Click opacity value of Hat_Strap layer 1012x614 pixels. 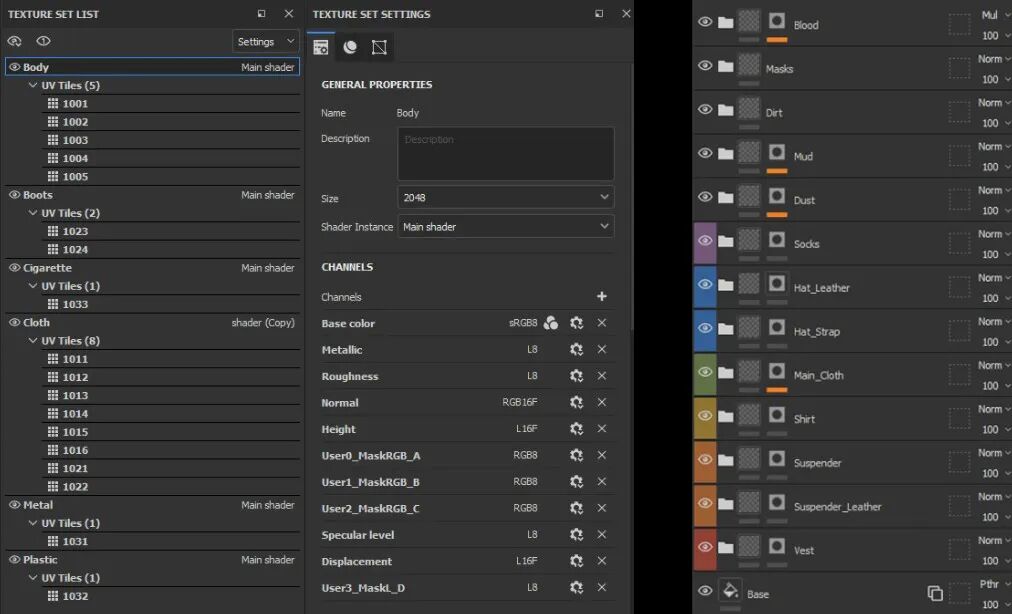click(x=990, y=342)
